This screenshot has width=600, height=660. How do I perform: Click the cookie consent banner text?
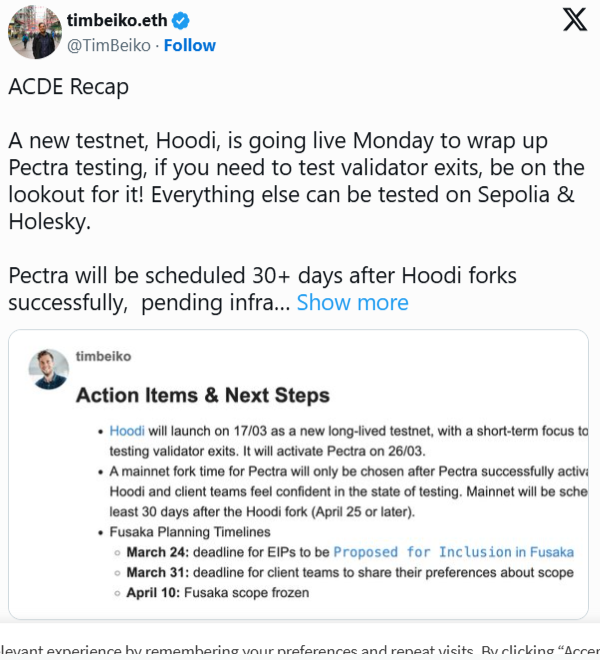(300, 650)
